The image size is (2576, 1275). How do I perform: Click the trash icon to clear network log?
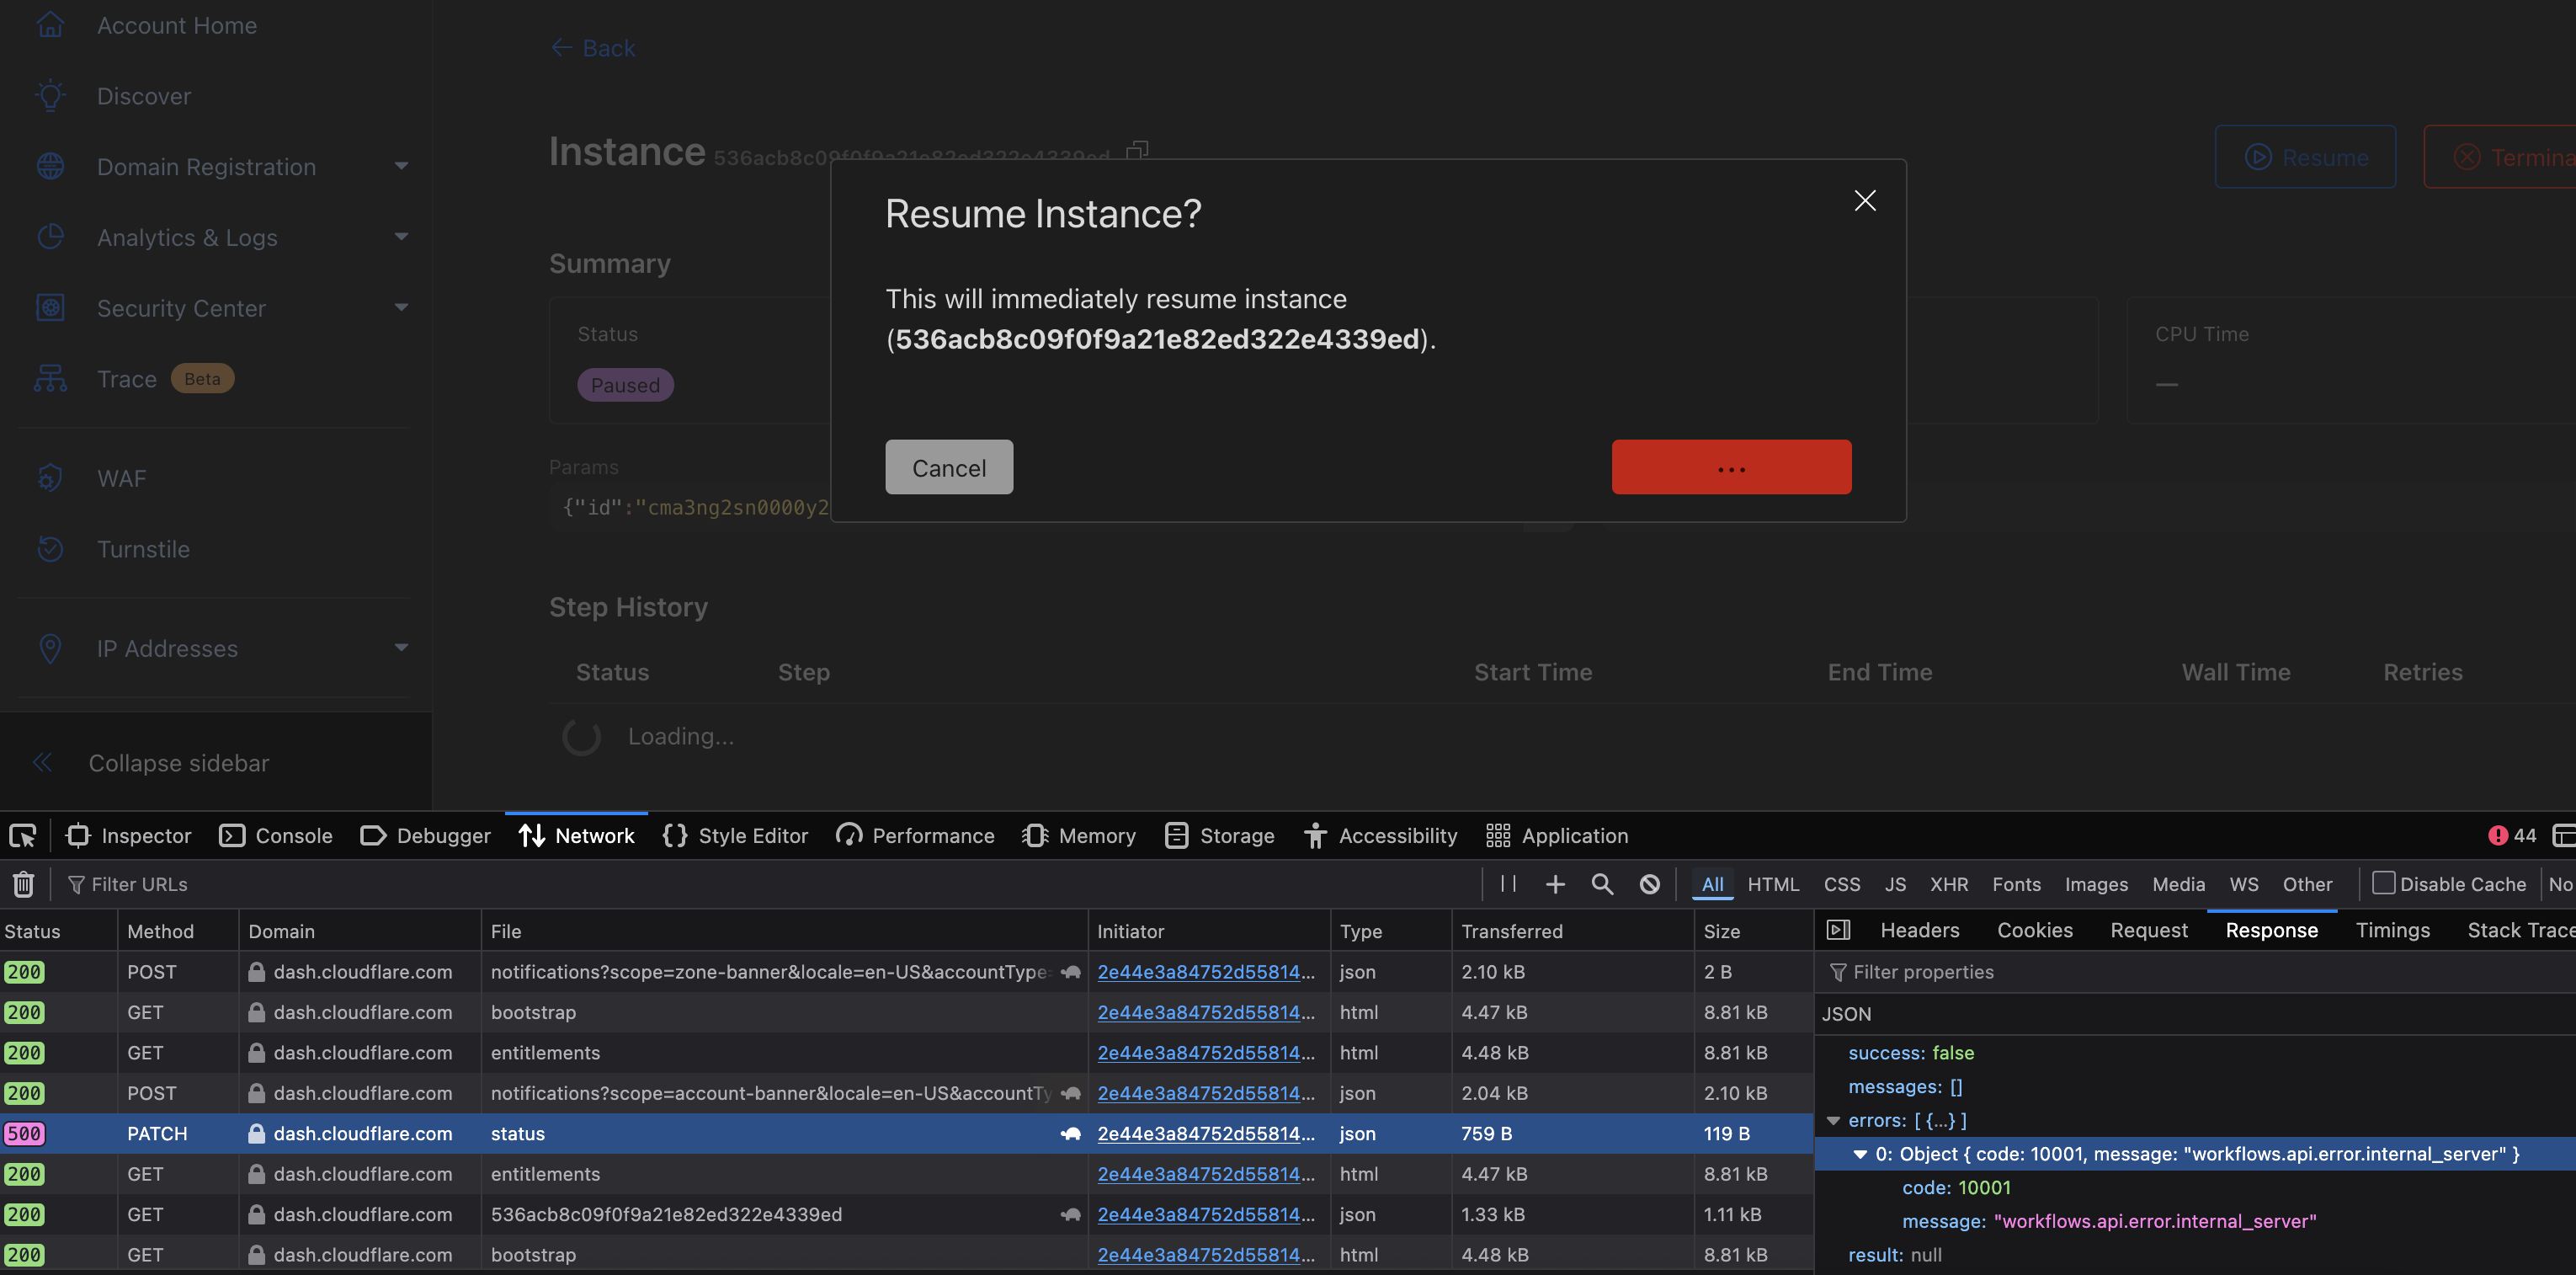pyautogui.click(x=23, y=884)
